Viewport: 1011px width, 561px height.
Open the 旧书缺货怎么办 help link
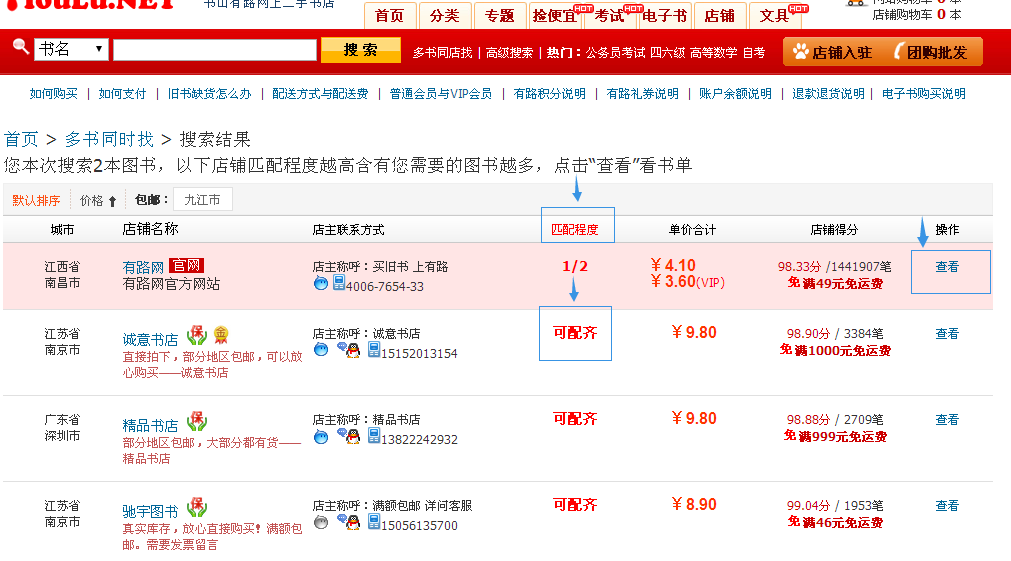[210, 94]
